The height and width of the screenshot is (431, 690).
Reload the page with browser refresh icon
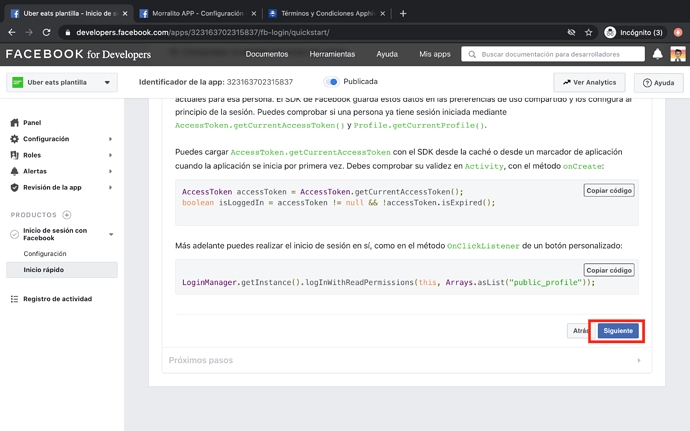click(x=46, y=32)
